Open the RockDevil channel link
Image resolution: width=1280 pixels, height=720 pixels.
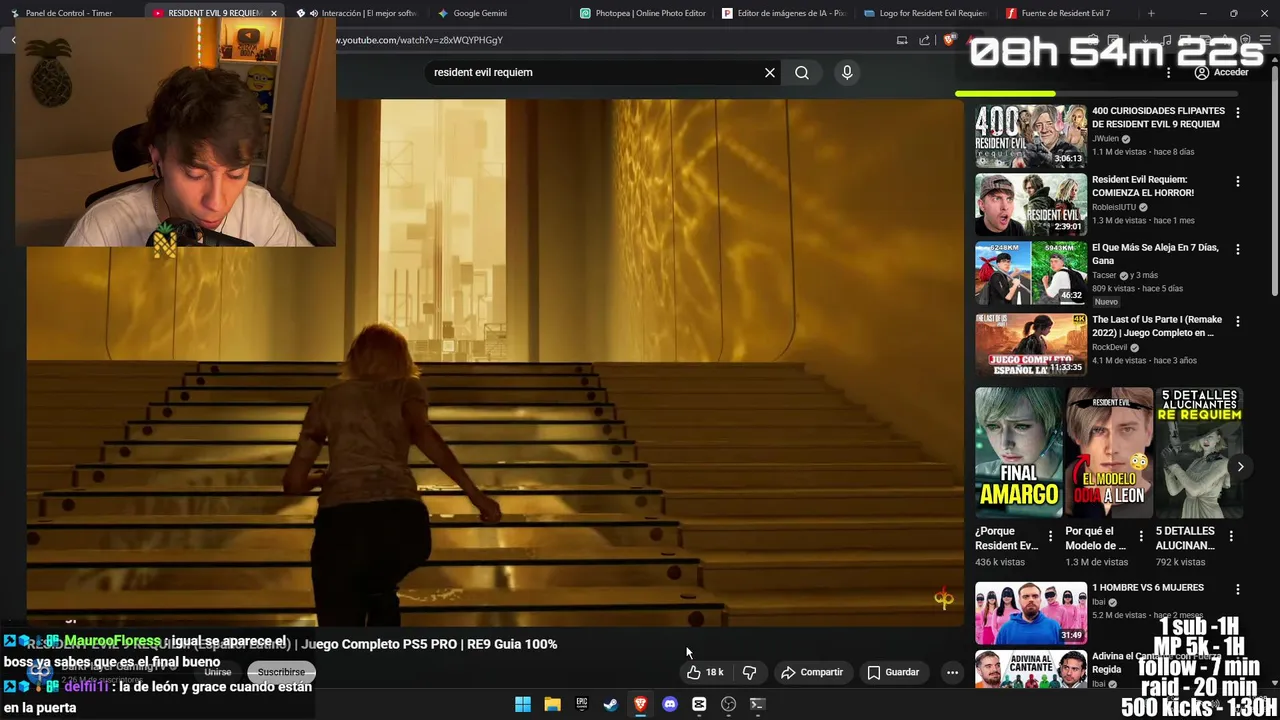pos(1109,347)
